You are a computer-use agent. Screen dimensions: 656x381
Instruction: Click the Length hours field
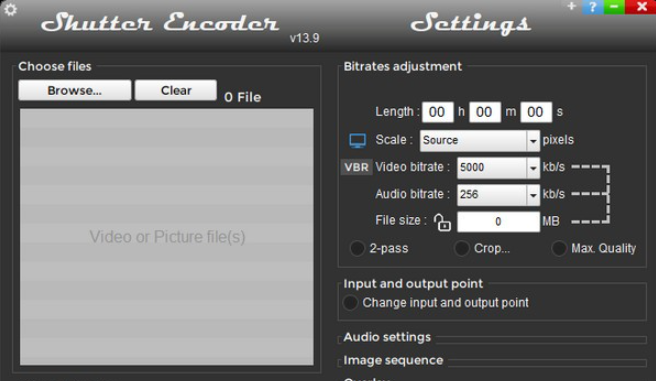point(437,112)
